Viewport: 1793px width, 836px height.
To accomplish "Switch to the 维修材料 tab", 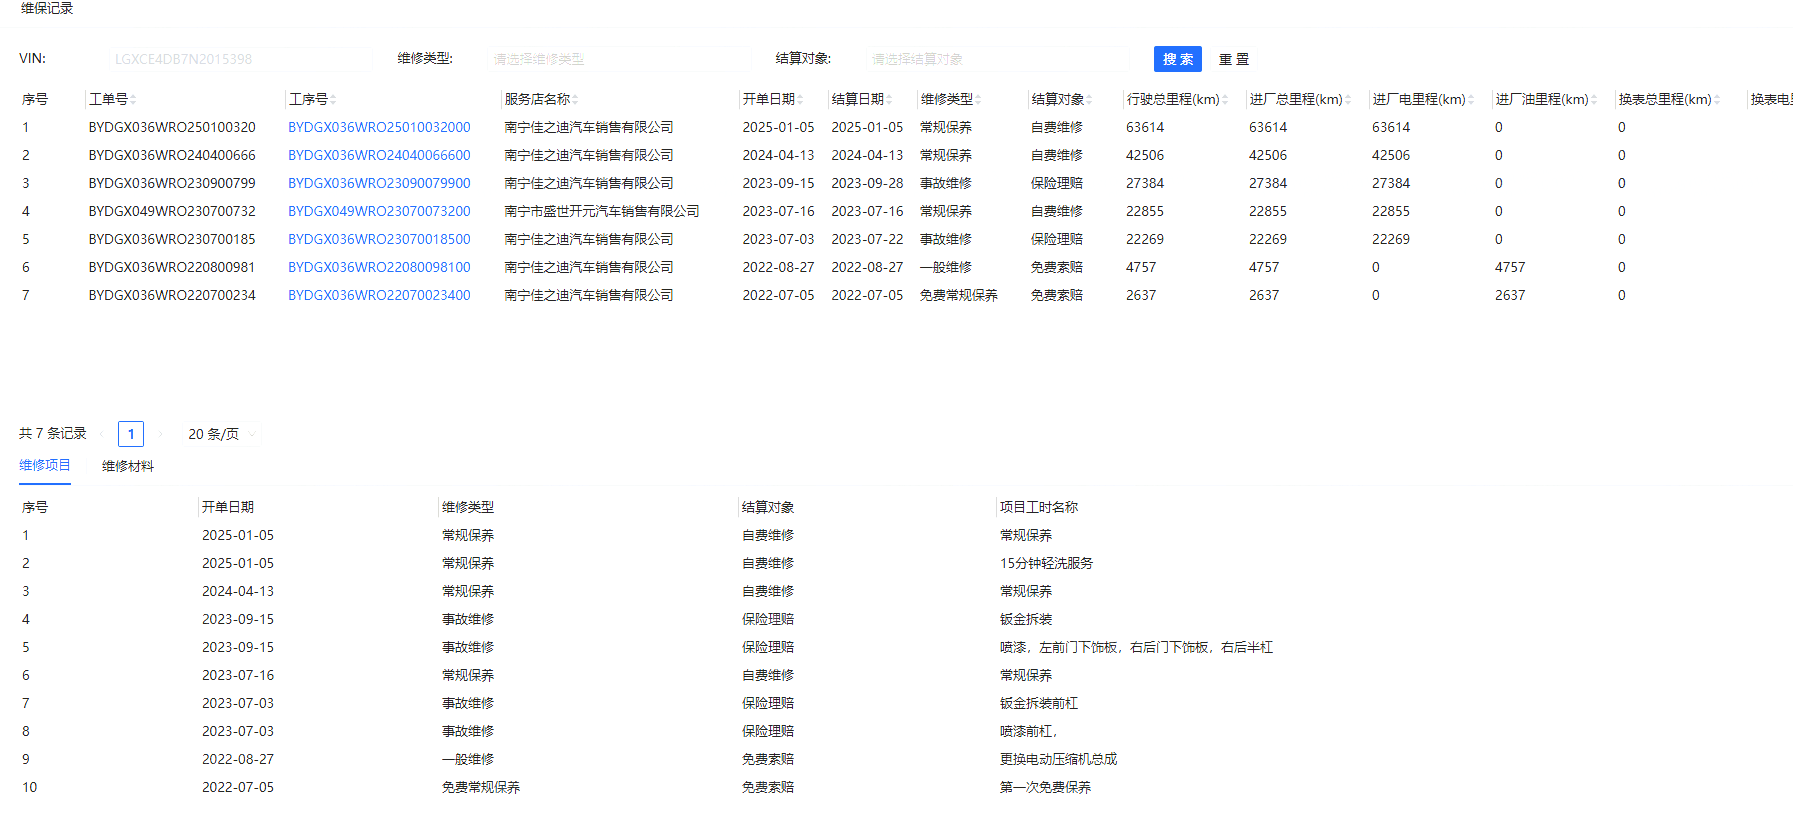I will click(128, 466).
